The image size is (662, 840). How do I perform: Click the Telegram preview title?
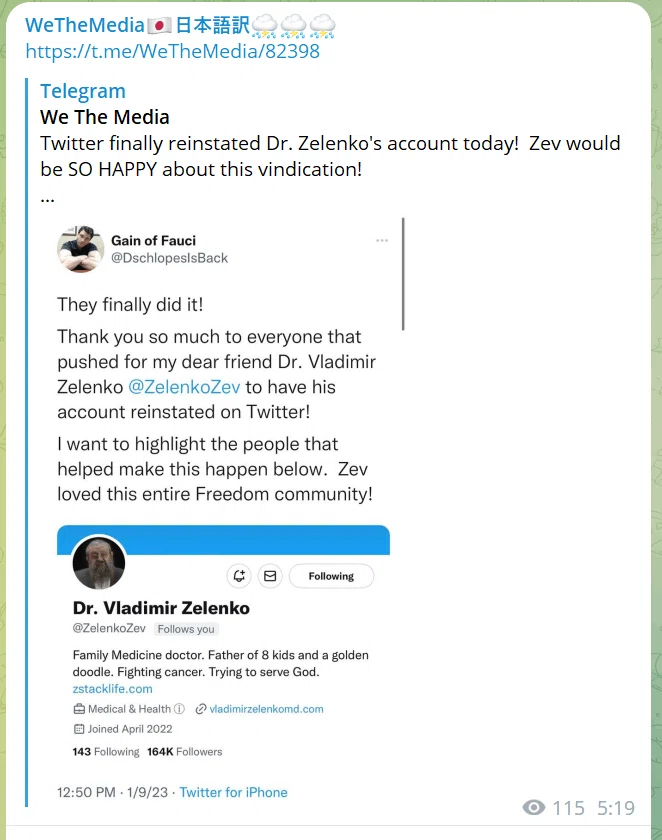82,91
